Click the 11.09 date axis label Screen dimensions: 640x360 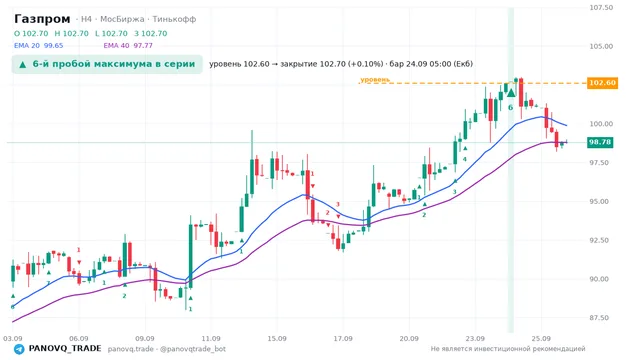pos(211,339)
